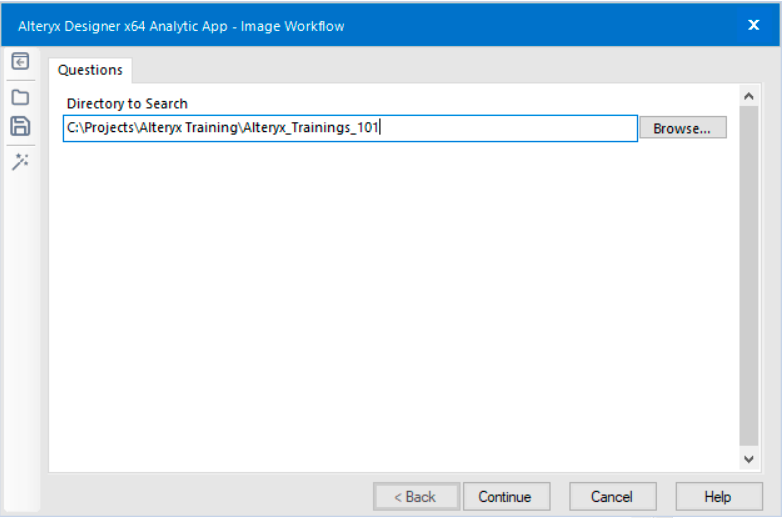The width and height of the screenshot is (782, 518).
Task: Cancel the analytic app
Action: click(x=612, y=497)
